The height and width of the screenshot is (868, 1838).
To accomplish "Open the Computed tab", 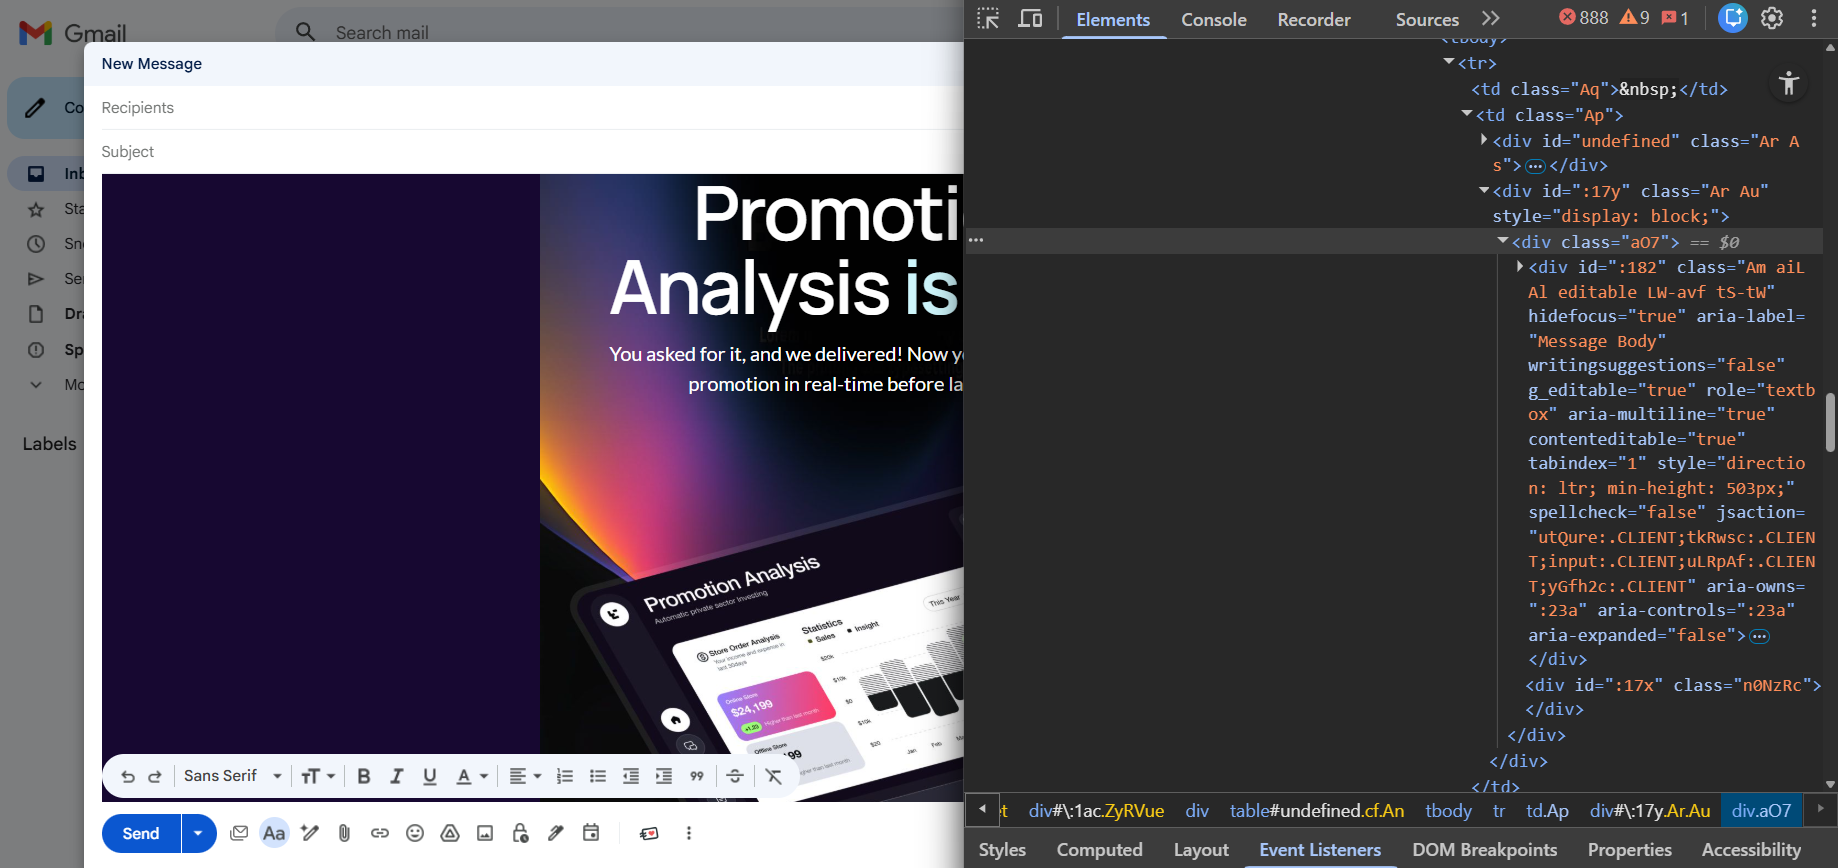I will click(x=1099, y=849).
